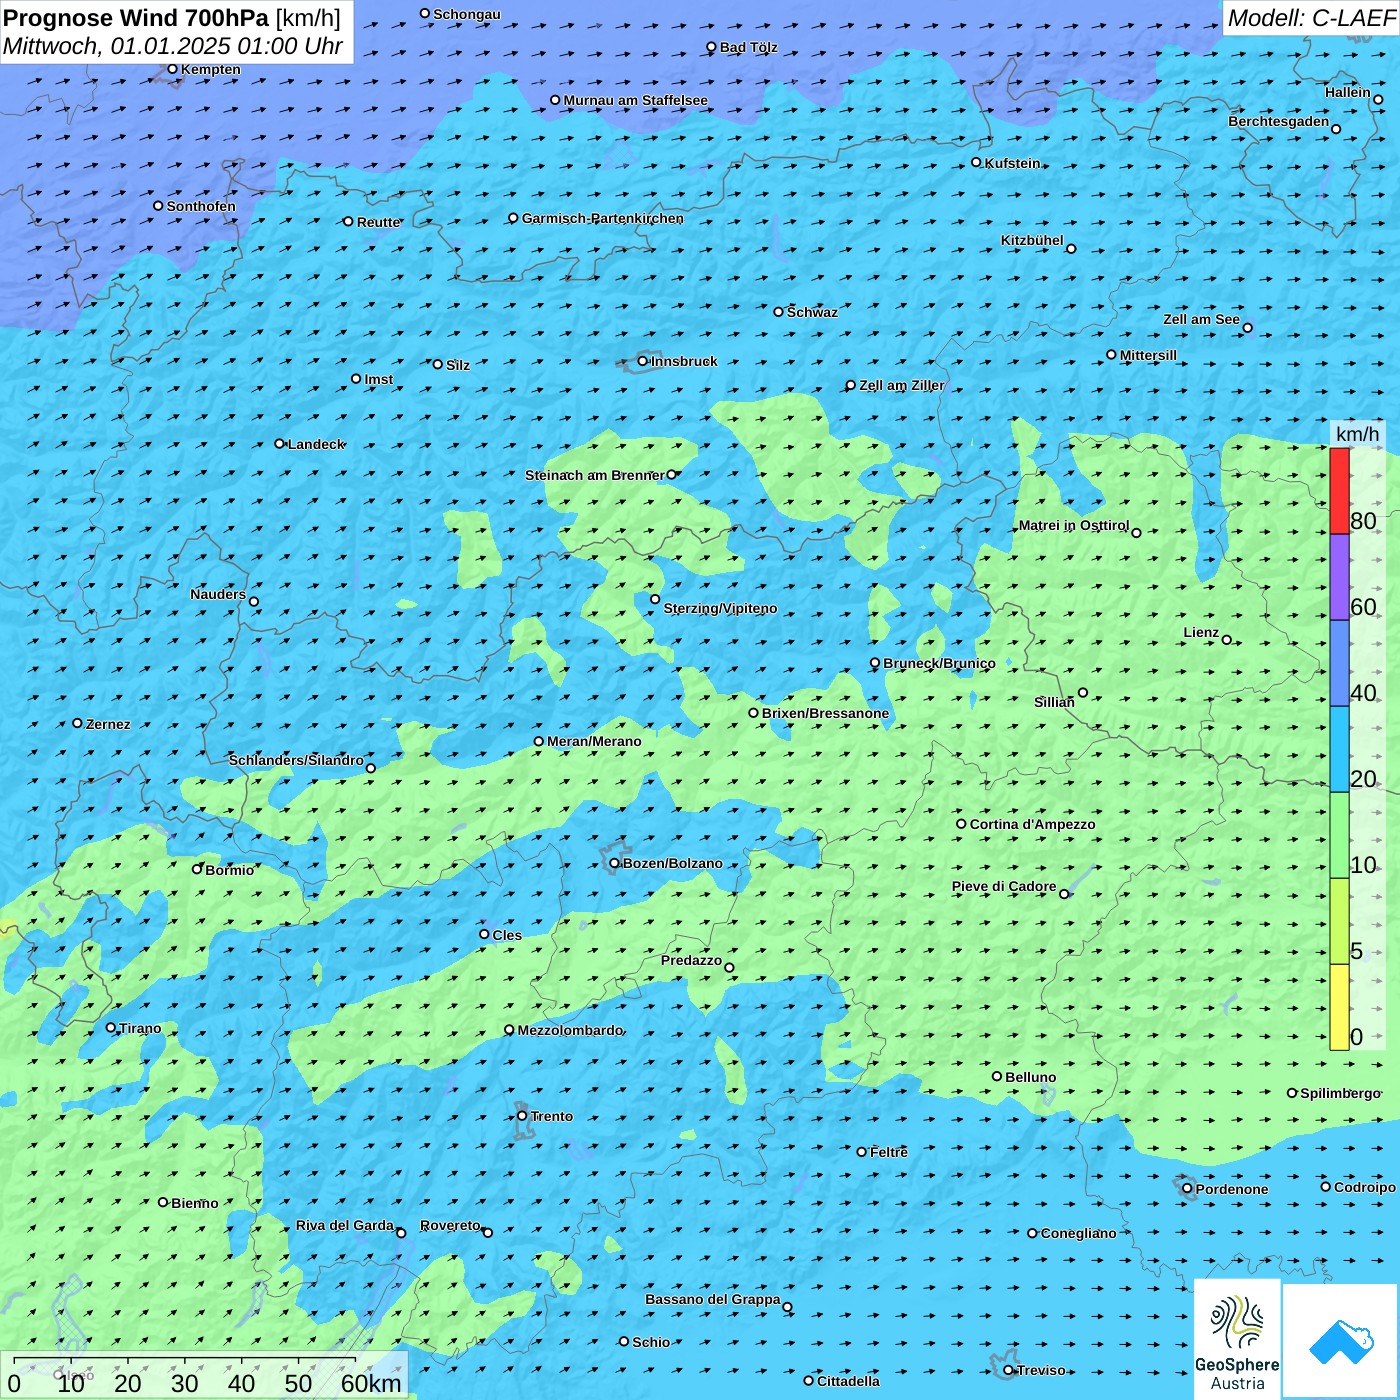Screen dimensions: 1400x1400
Task: Click the Schongau city label
Action: click(x=467, y=14)
